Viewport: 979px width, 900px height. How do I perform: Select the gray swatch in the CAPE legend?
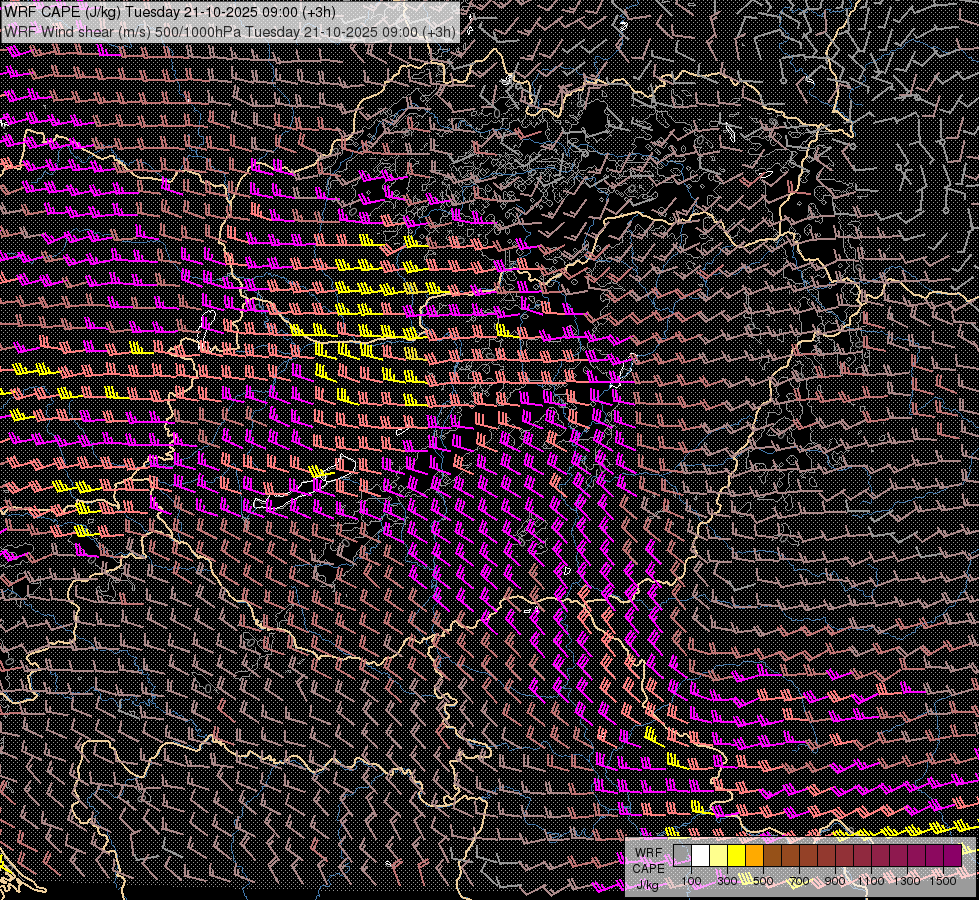point(682,856)
